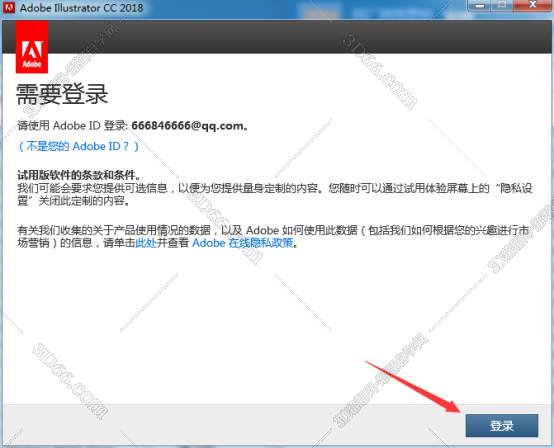Minimize the Adobe Illustrator CC 2018 window
Screen dimensions: 554x448
coord(480,5)
